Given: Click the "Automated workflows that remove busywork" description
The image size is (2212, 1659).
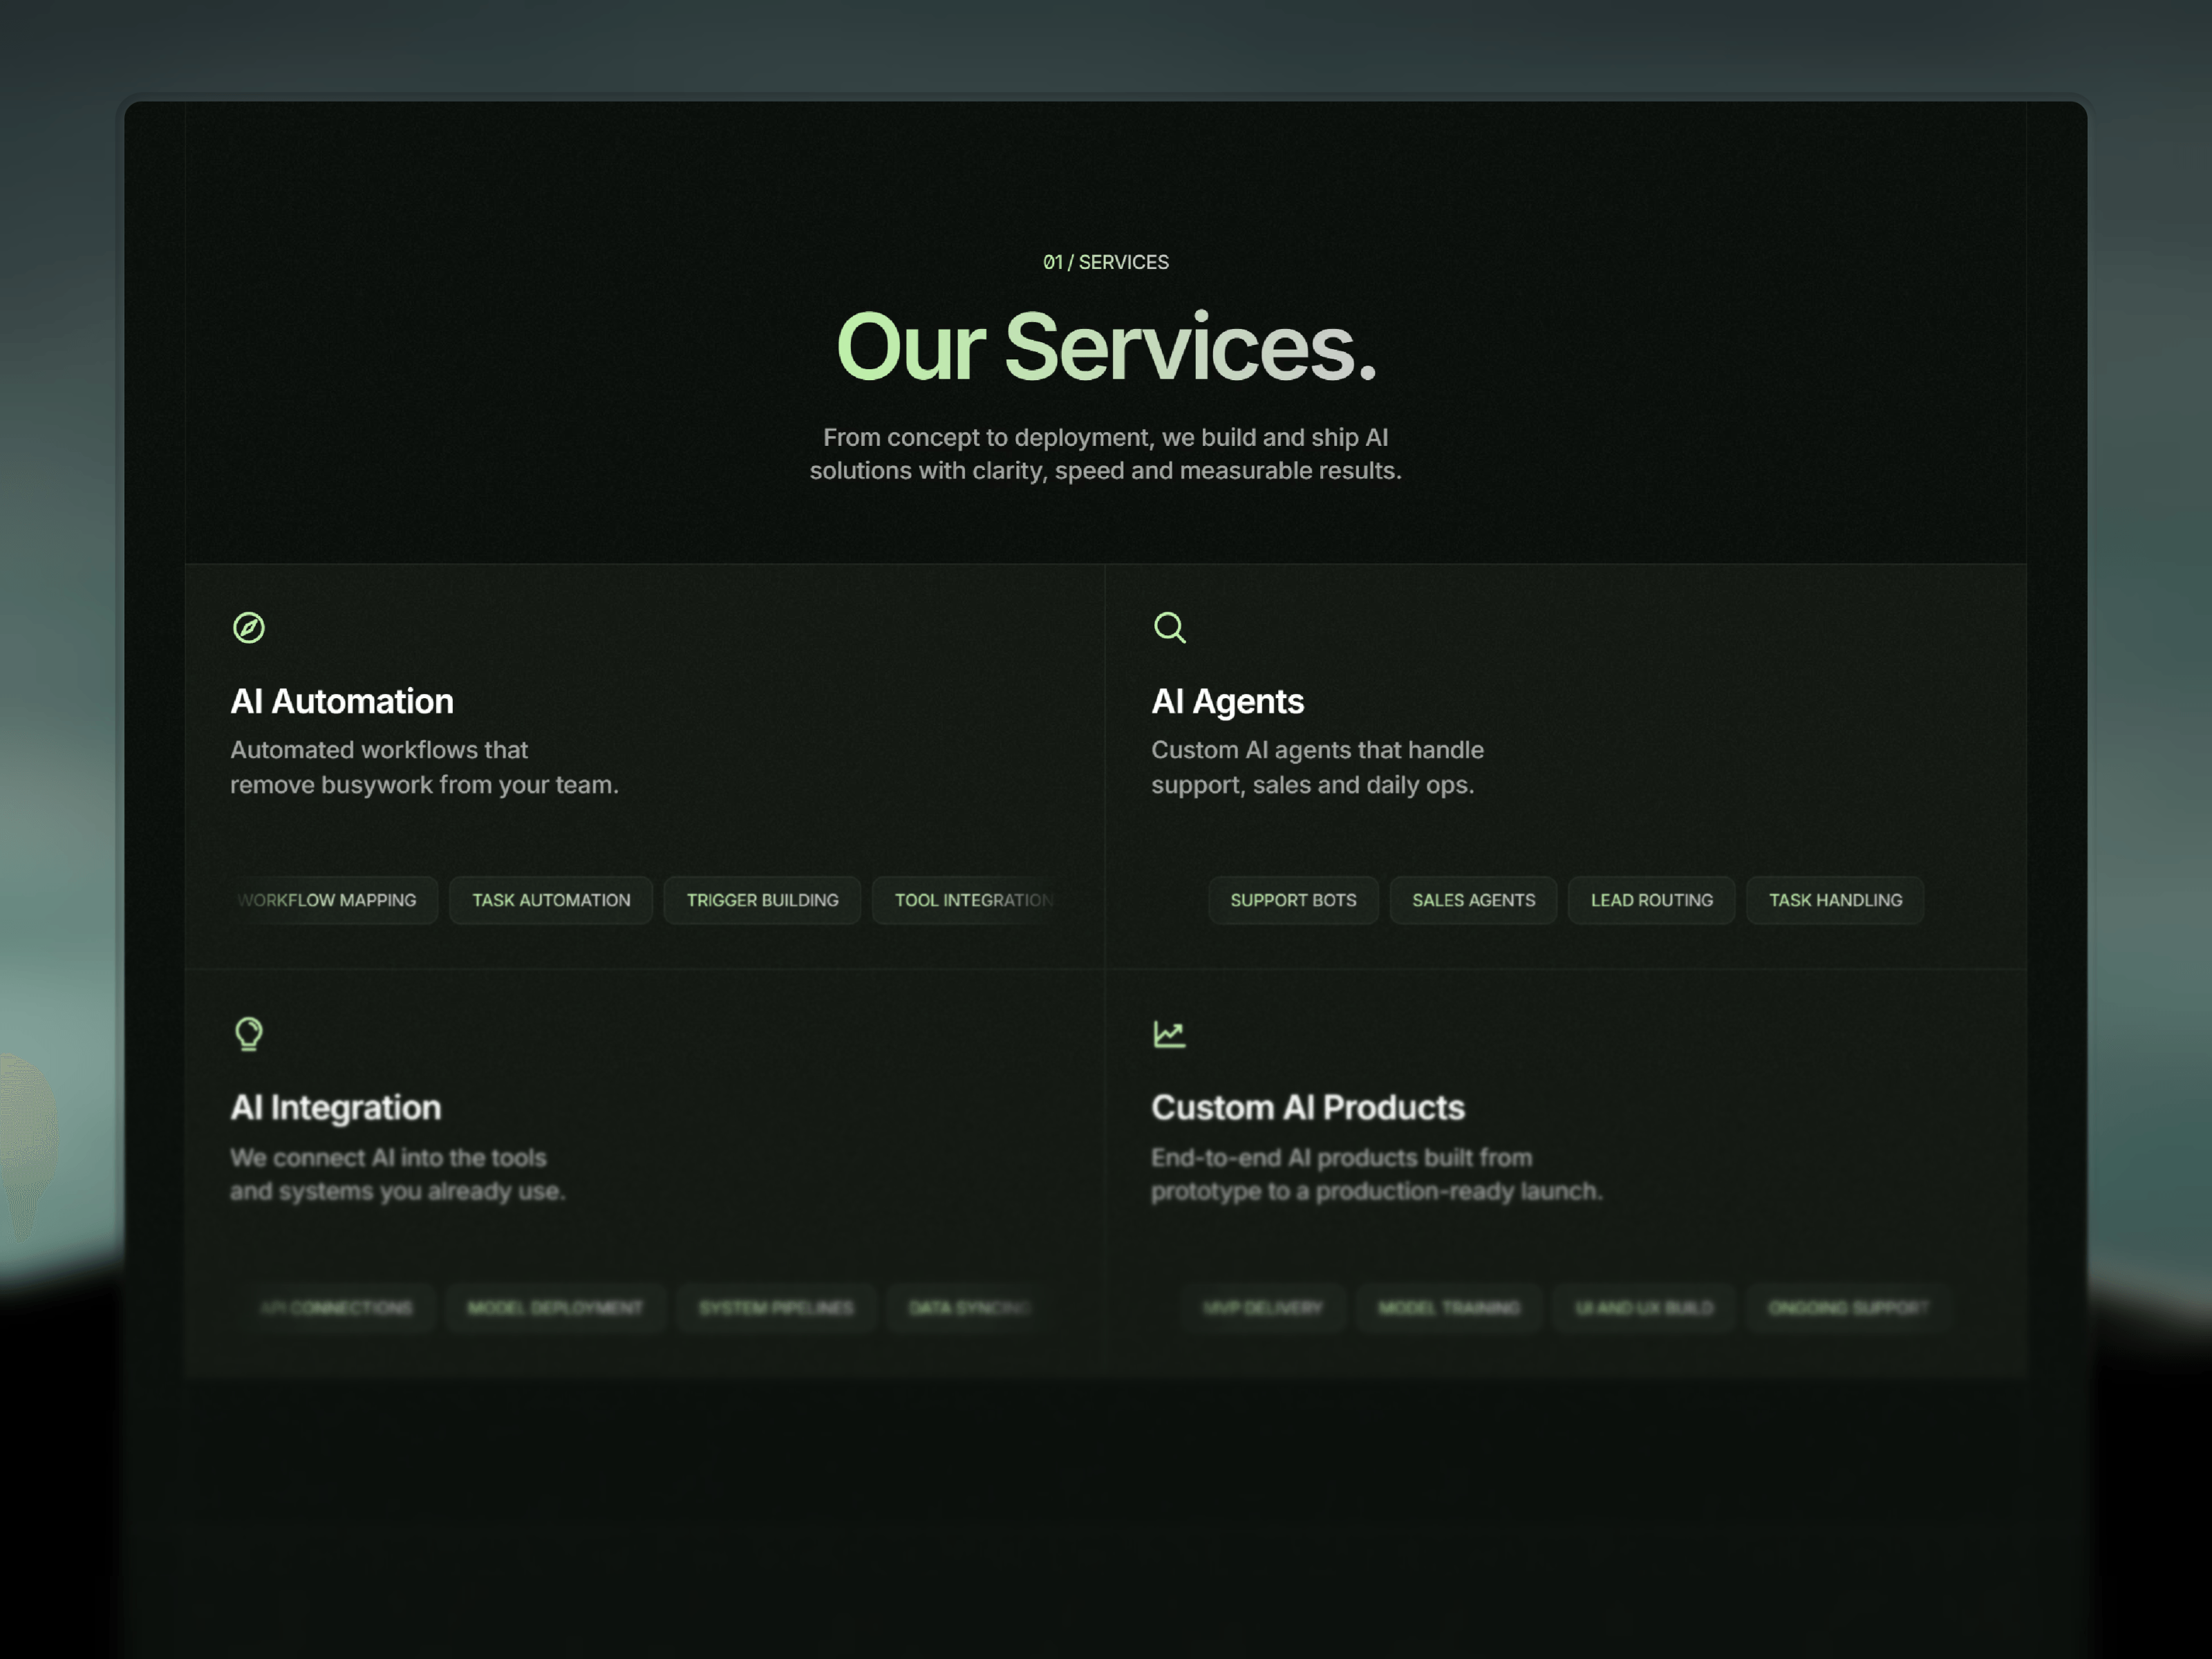Looking at the screenshot, I should point(424,767).
